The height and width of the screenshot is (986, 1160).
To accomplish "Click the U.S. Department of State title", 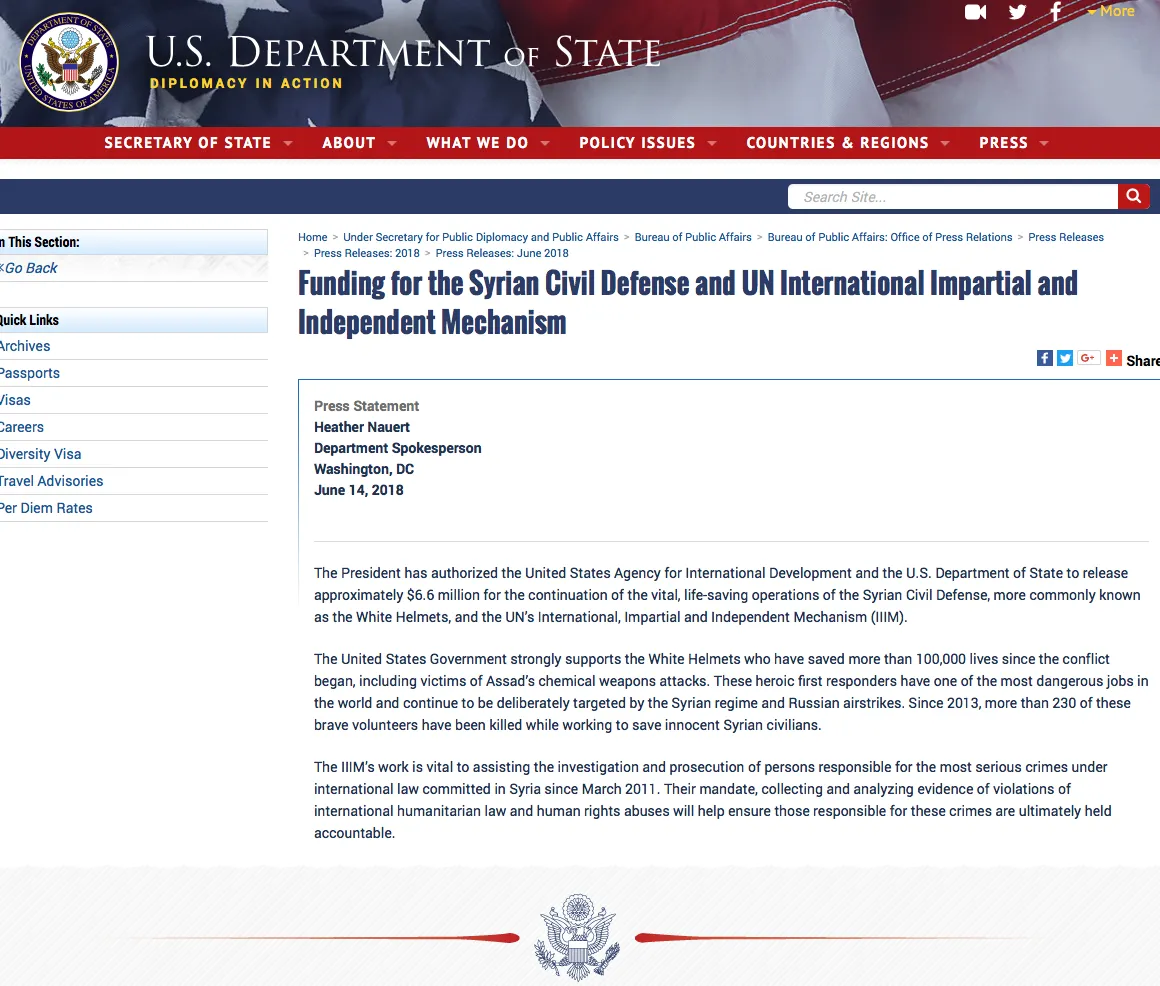I will click(x=403, y=52).
